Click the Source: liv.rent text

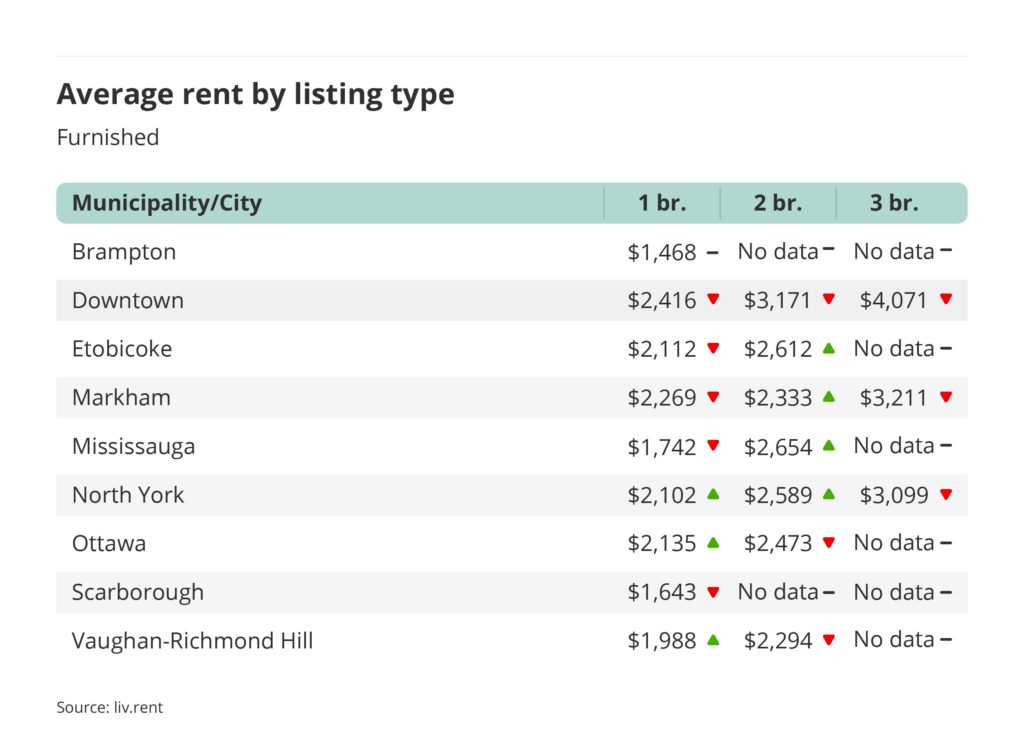click(109, 708)
